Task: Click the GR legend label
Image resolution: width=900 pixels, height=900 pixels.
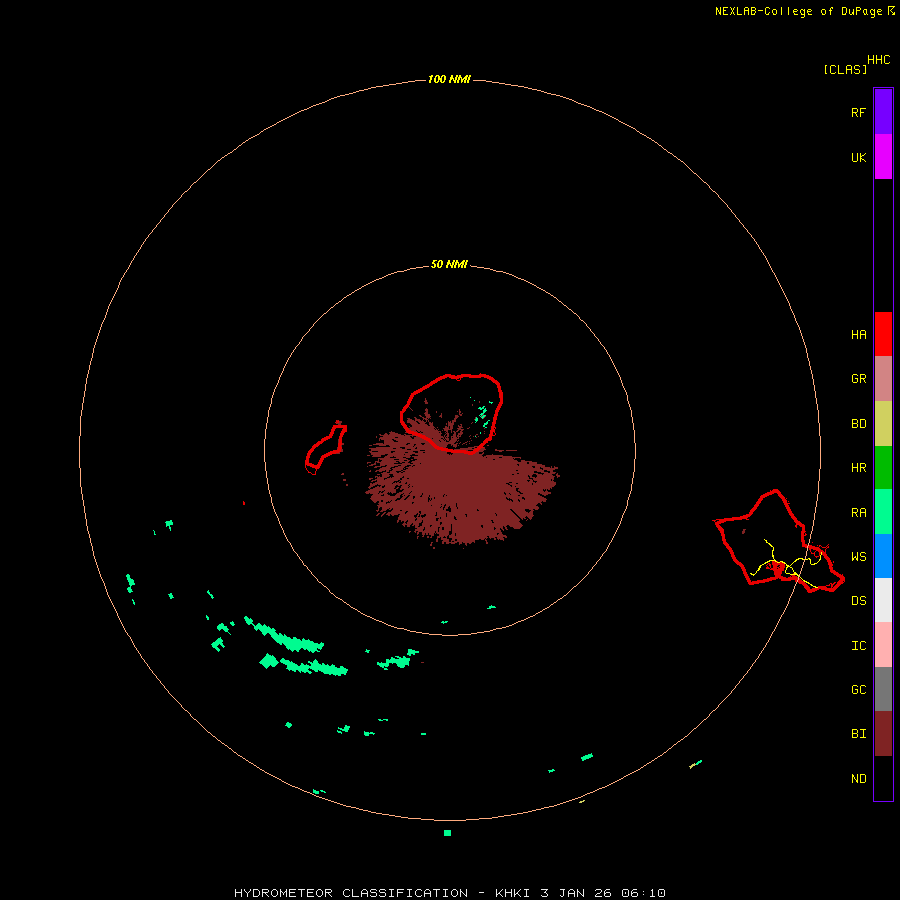Action: point(859,379)
